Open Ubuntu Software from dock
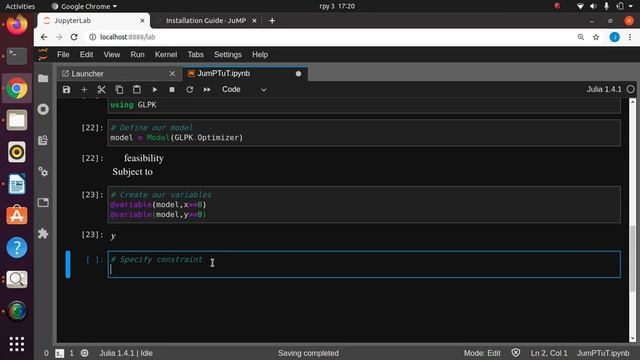This screenshot has height=360, width=640. pyautogui.click(x=17, y=215)
